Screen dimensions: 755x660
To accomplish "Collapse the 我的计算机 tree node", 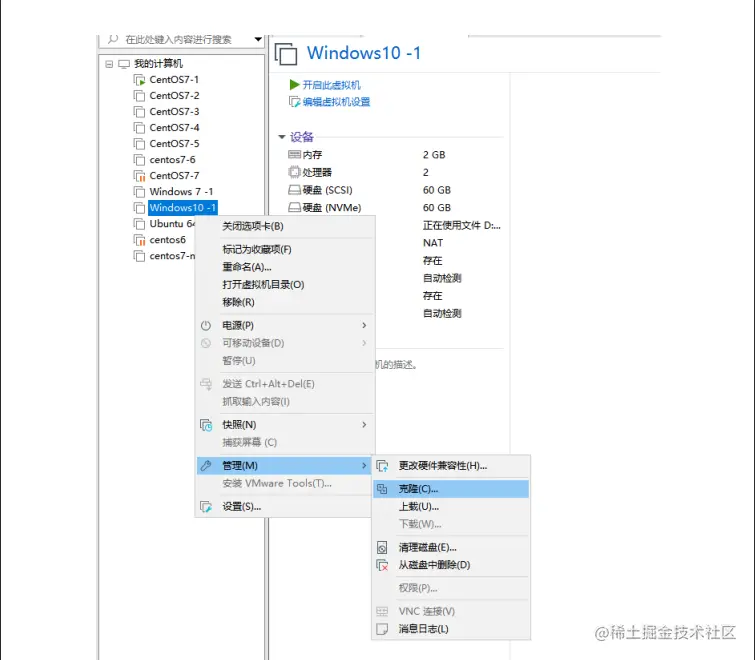I will point(109,64).
